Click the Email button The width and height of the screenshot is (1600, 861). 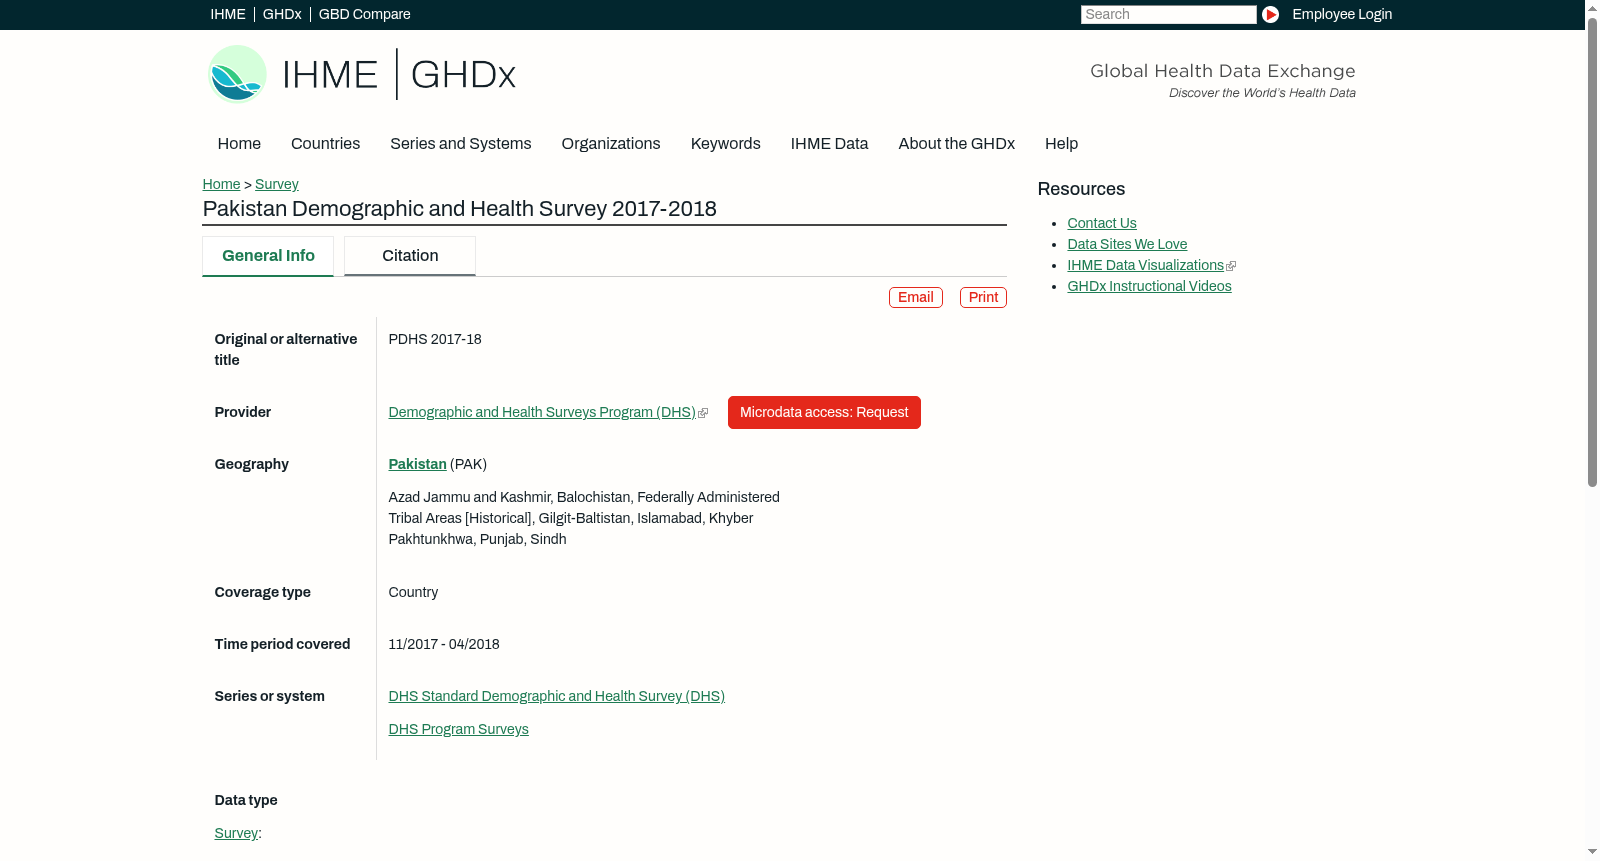coord(916,298)
